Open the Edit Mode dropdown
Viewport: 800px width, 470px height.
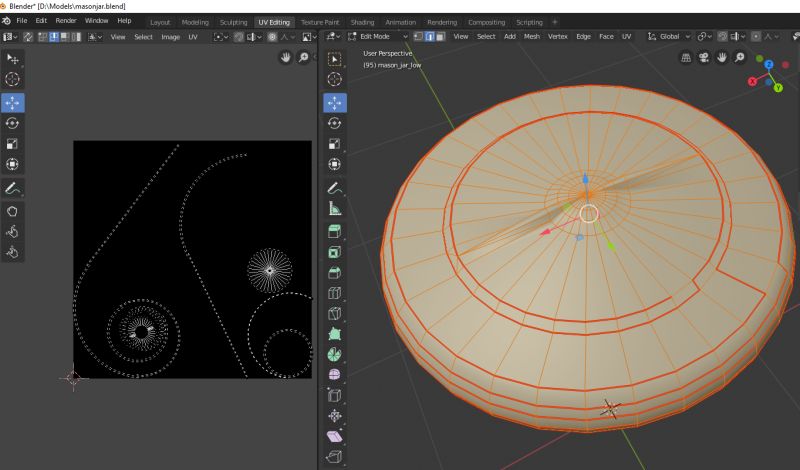point(378,36)
